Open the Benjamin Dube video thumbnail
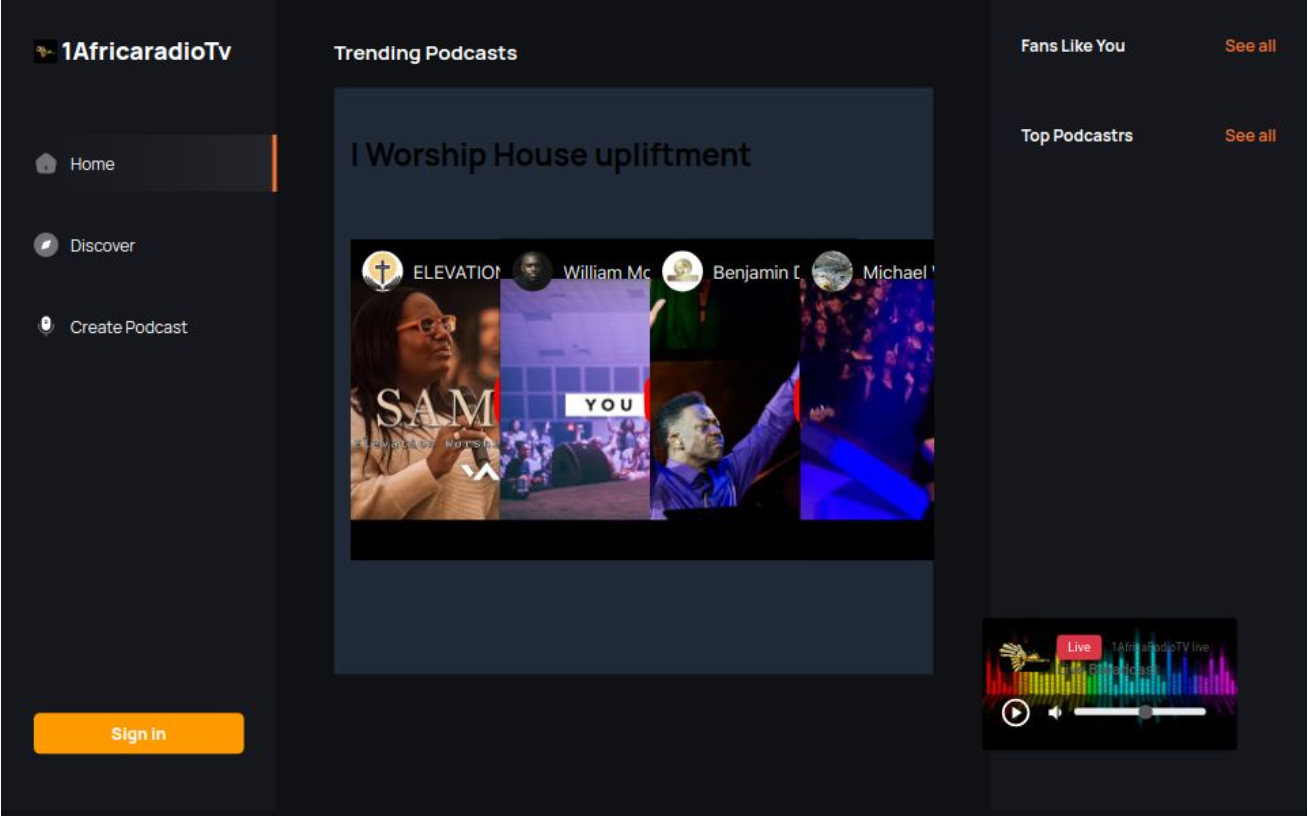 725,399
